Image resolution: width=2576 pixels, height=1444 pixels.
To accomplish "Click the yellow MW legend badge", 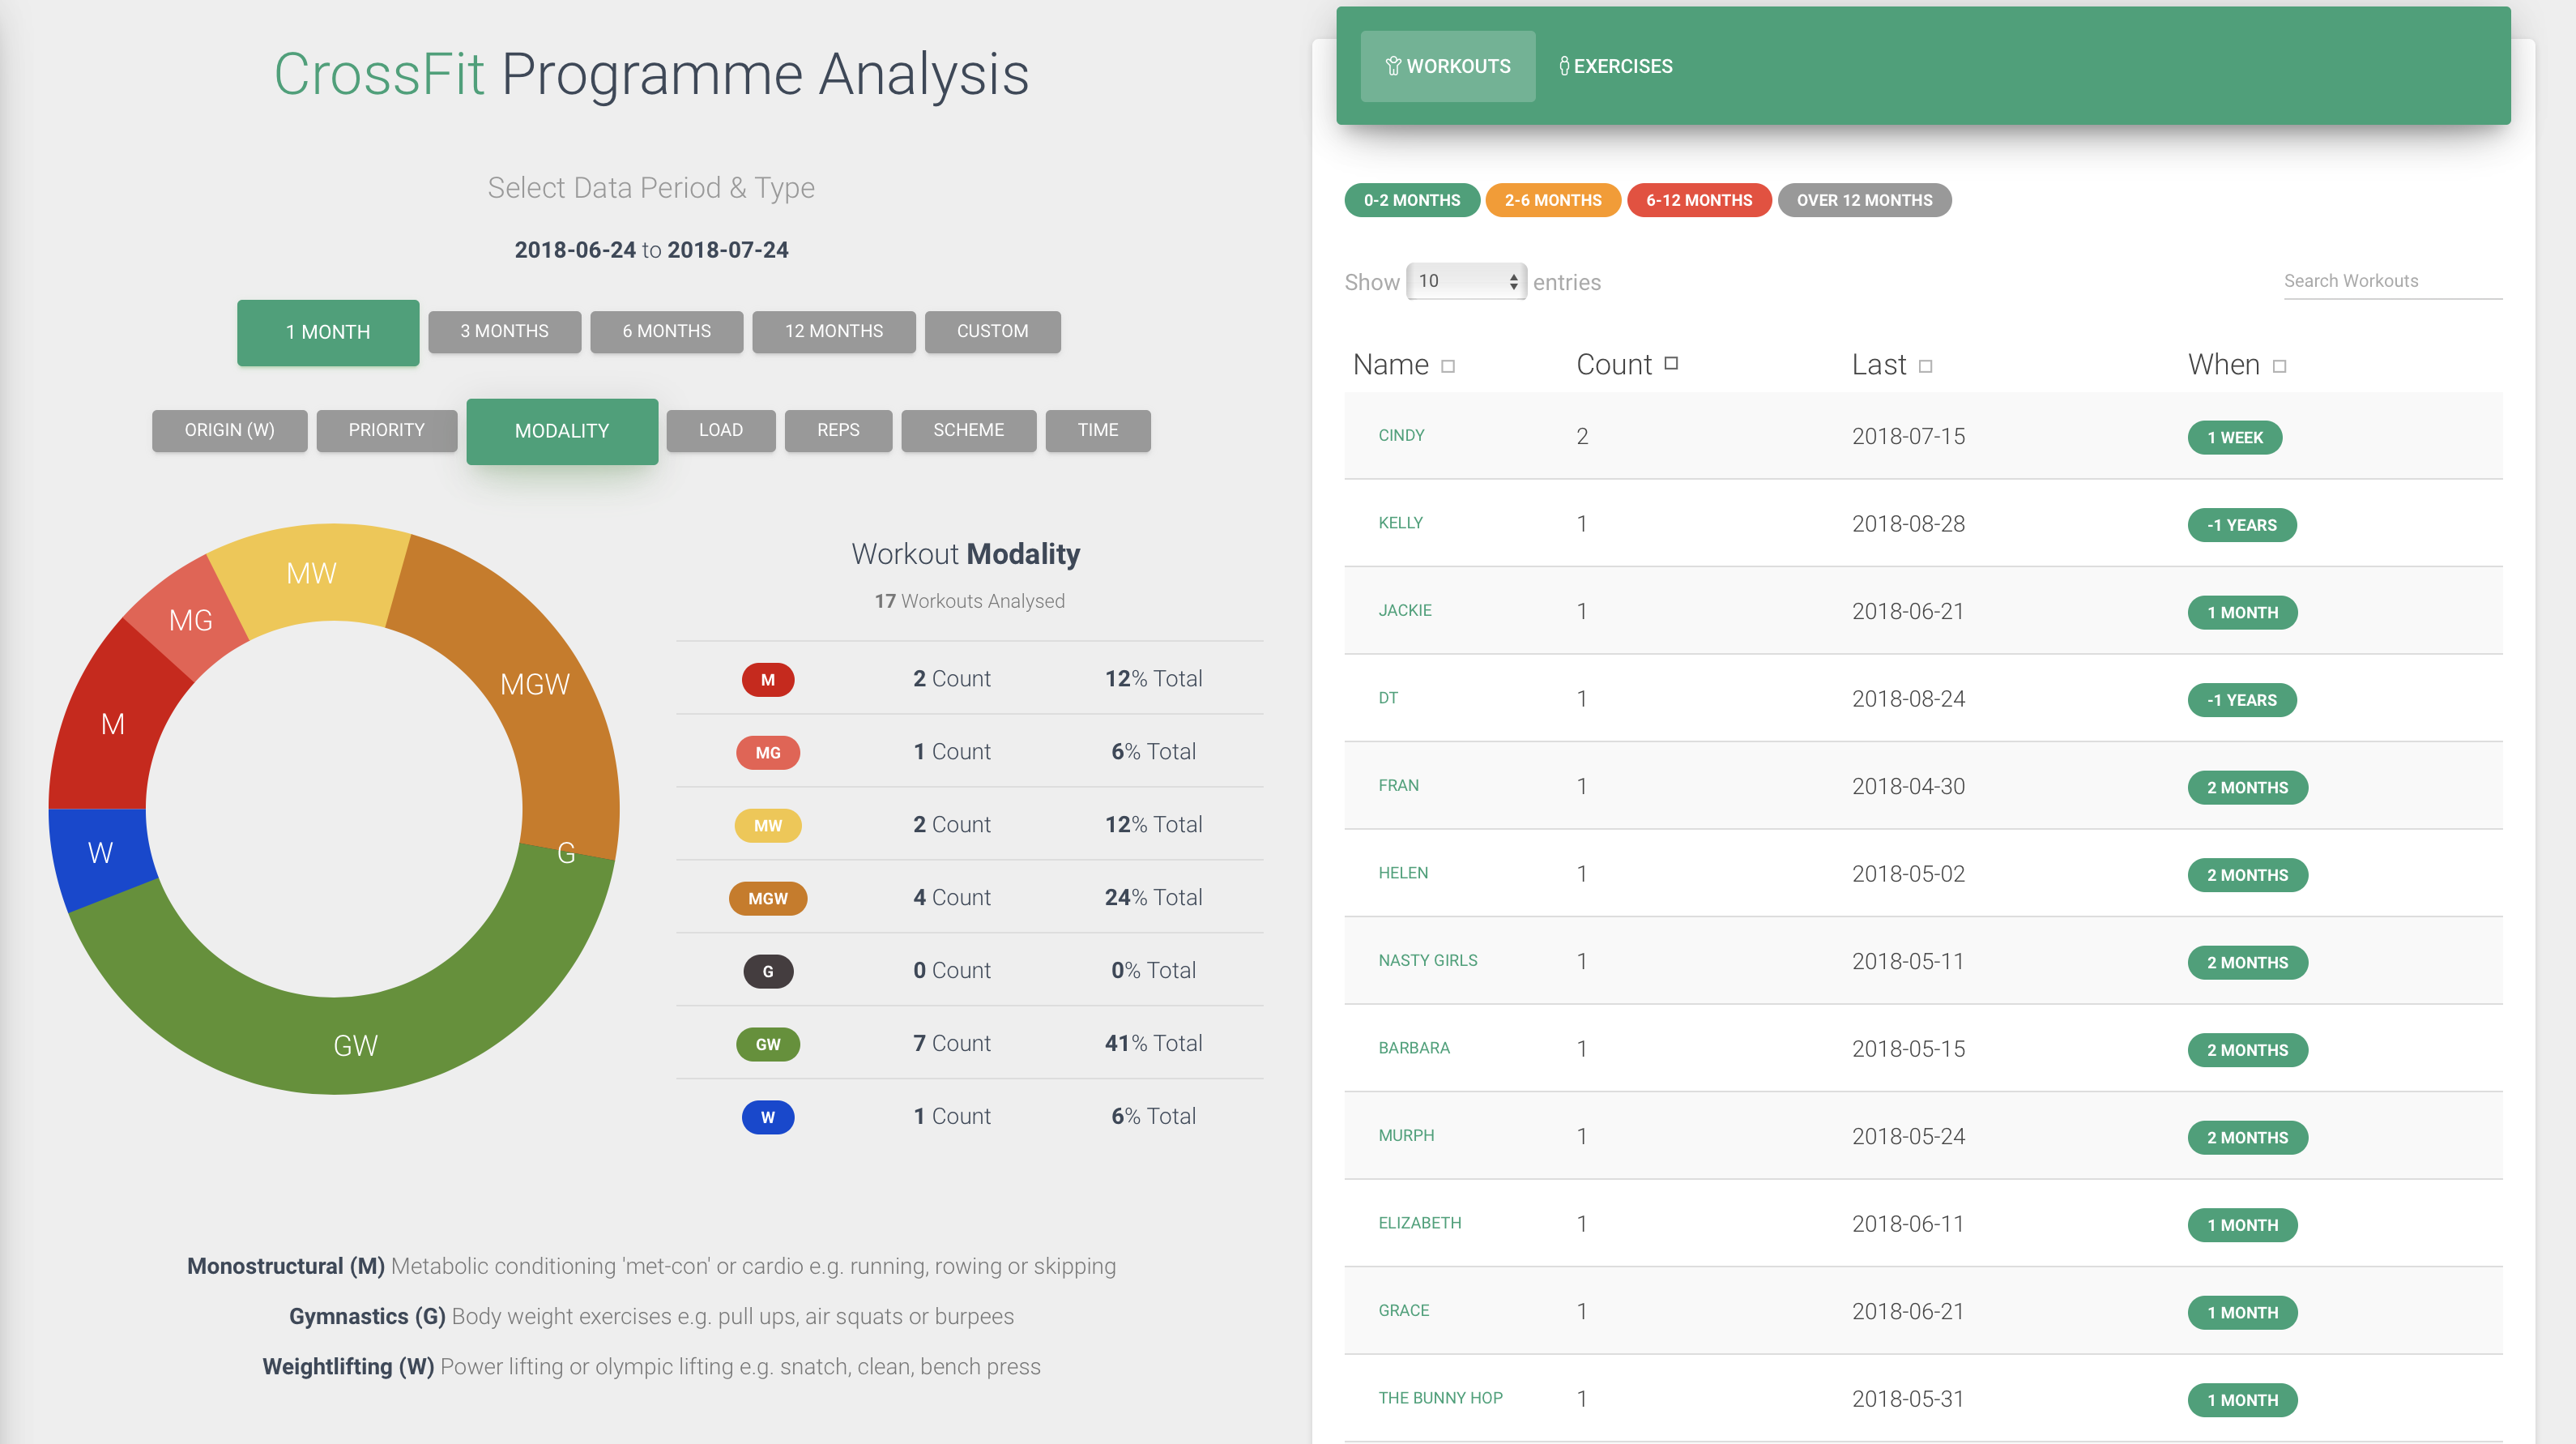I will click(767, 826).
